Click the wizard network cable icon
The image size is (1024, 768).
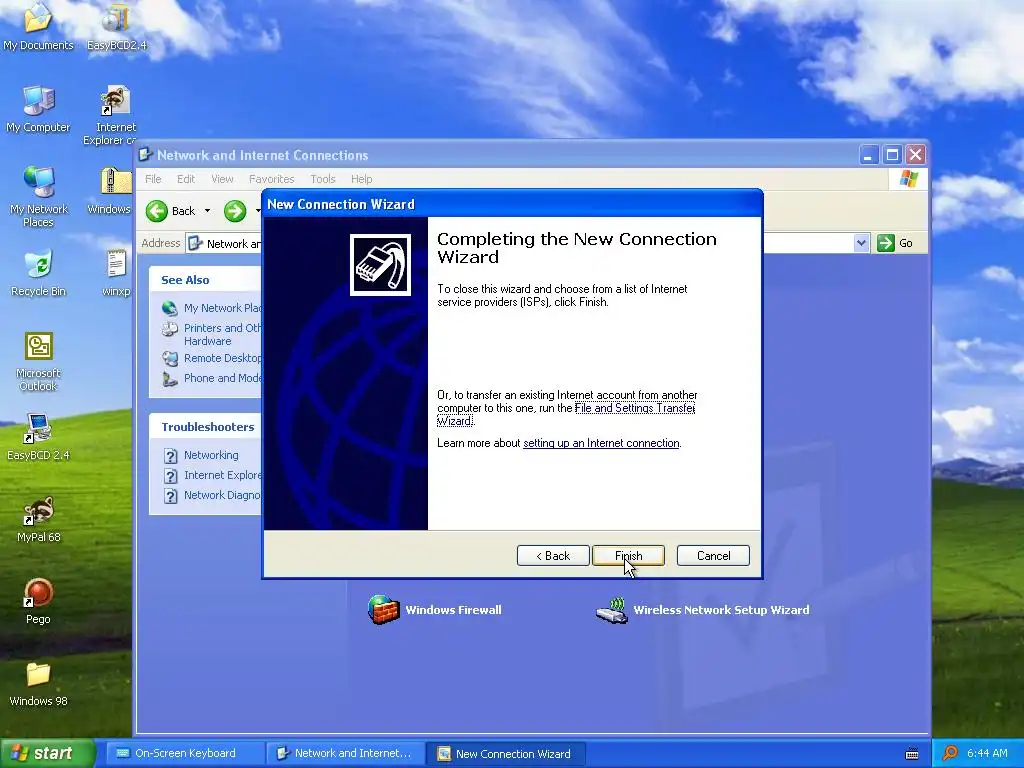pos(380,264)
